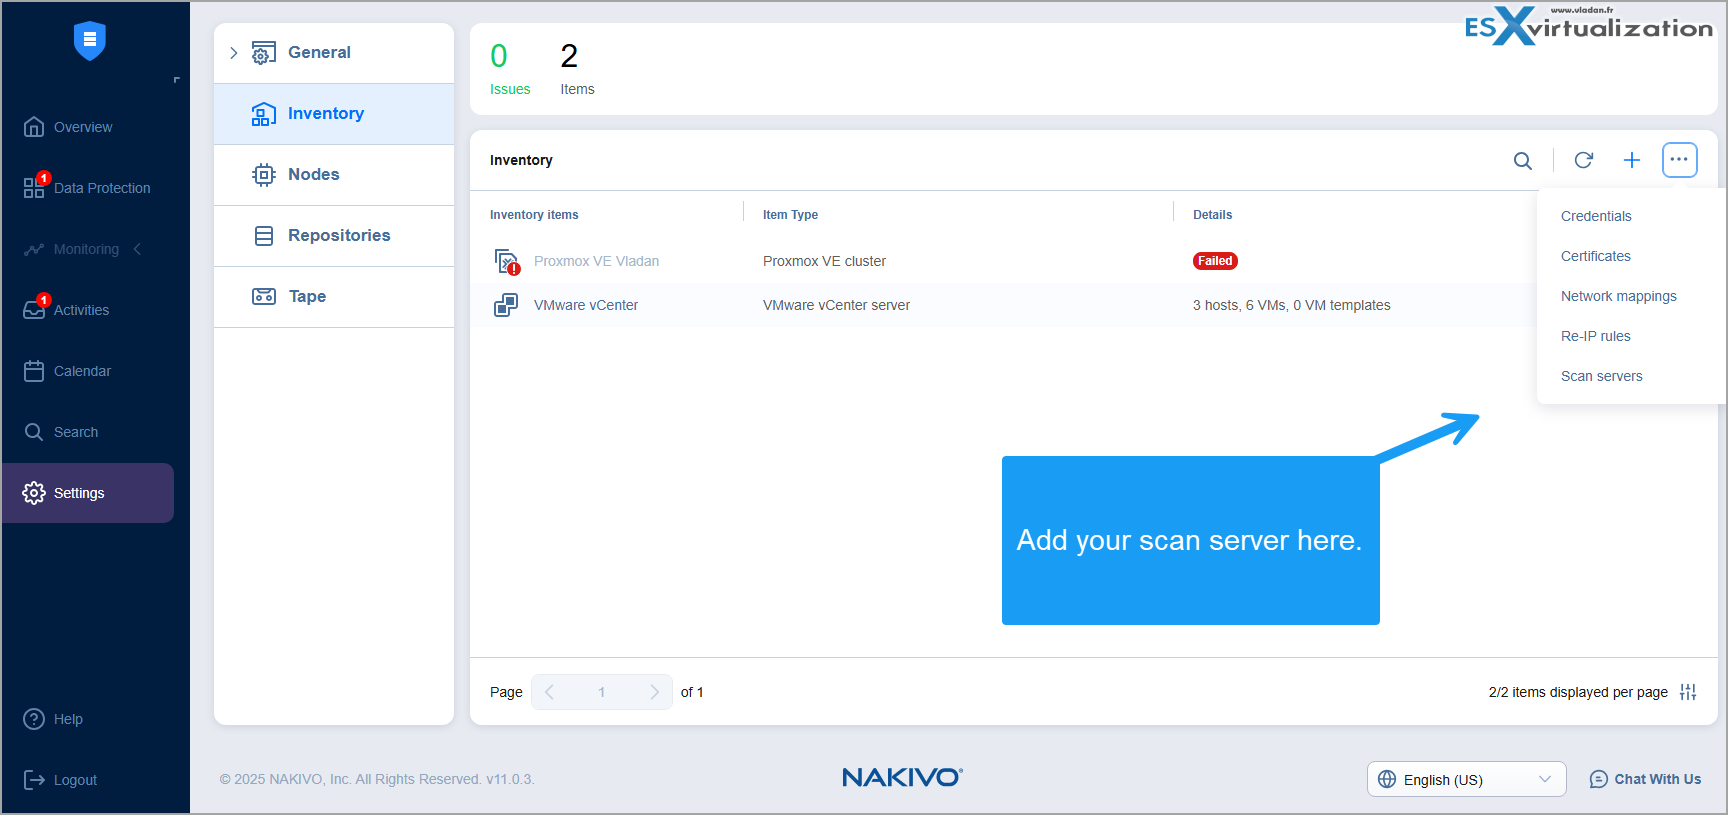The image size is (1728, 815).
Task: Open the Nodes settings tab
Action: [334, 175]
